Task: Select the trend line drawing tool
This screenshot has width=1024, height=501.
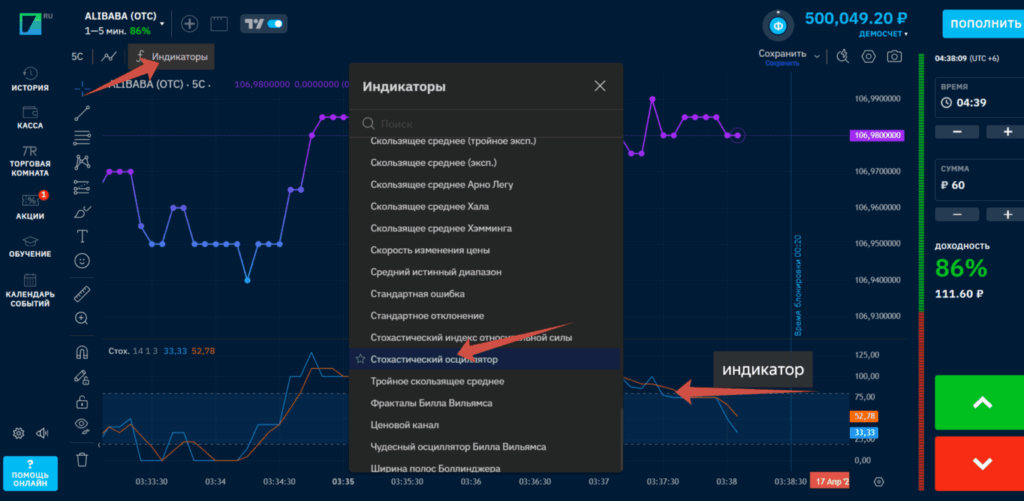Action: coord(82,112)
